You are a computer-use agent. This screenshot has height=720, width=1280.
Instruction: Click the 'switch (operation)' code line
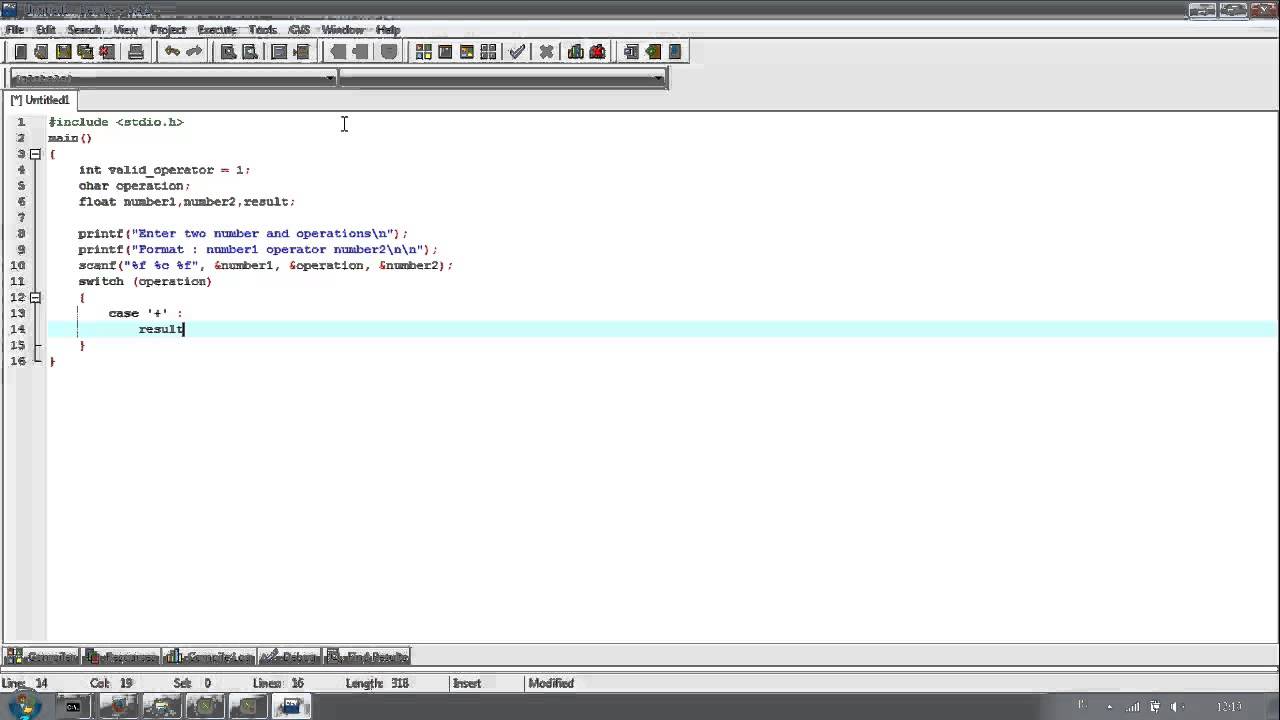(145, 282)
